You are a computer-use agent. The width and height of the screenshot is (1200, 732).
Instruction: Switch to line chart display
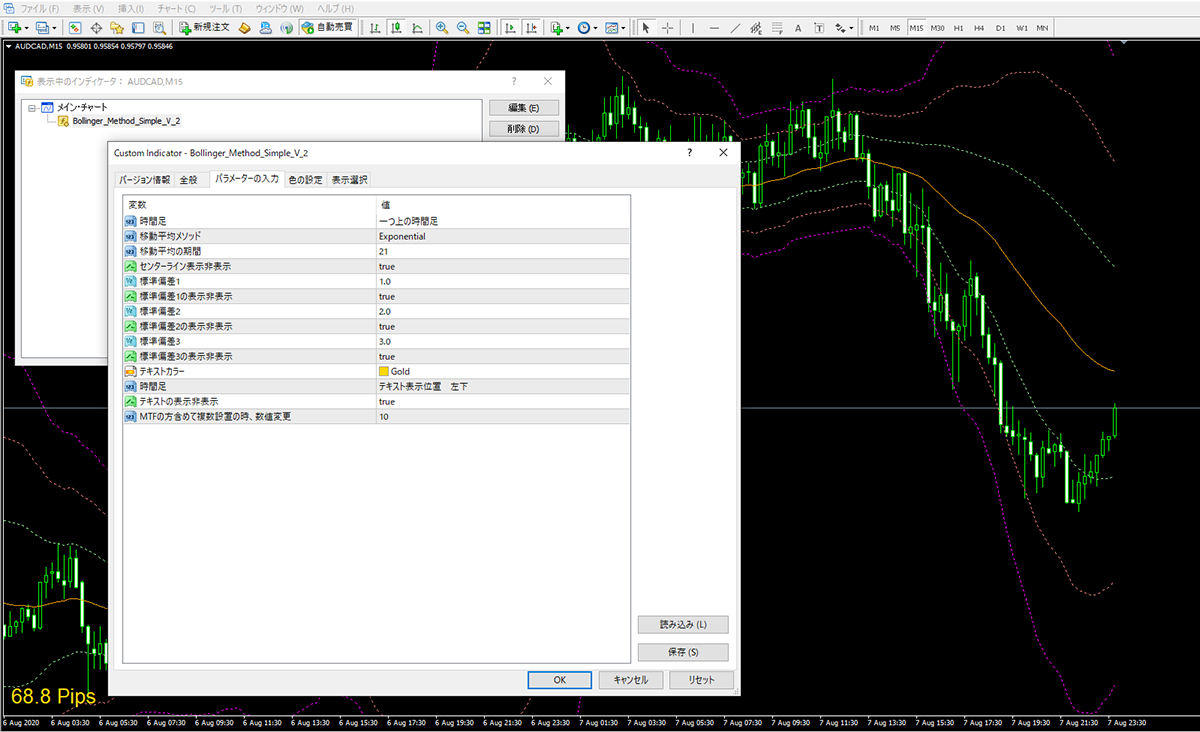[x=416, y=27]
